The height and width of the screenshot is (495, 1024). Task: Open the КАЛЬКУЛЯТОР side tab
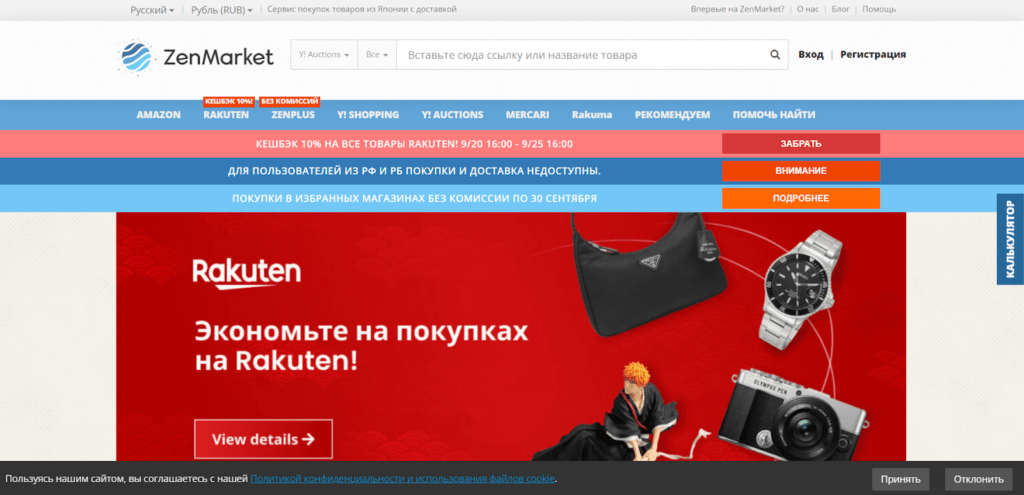pyautogui.click(x=1010, y=239)
